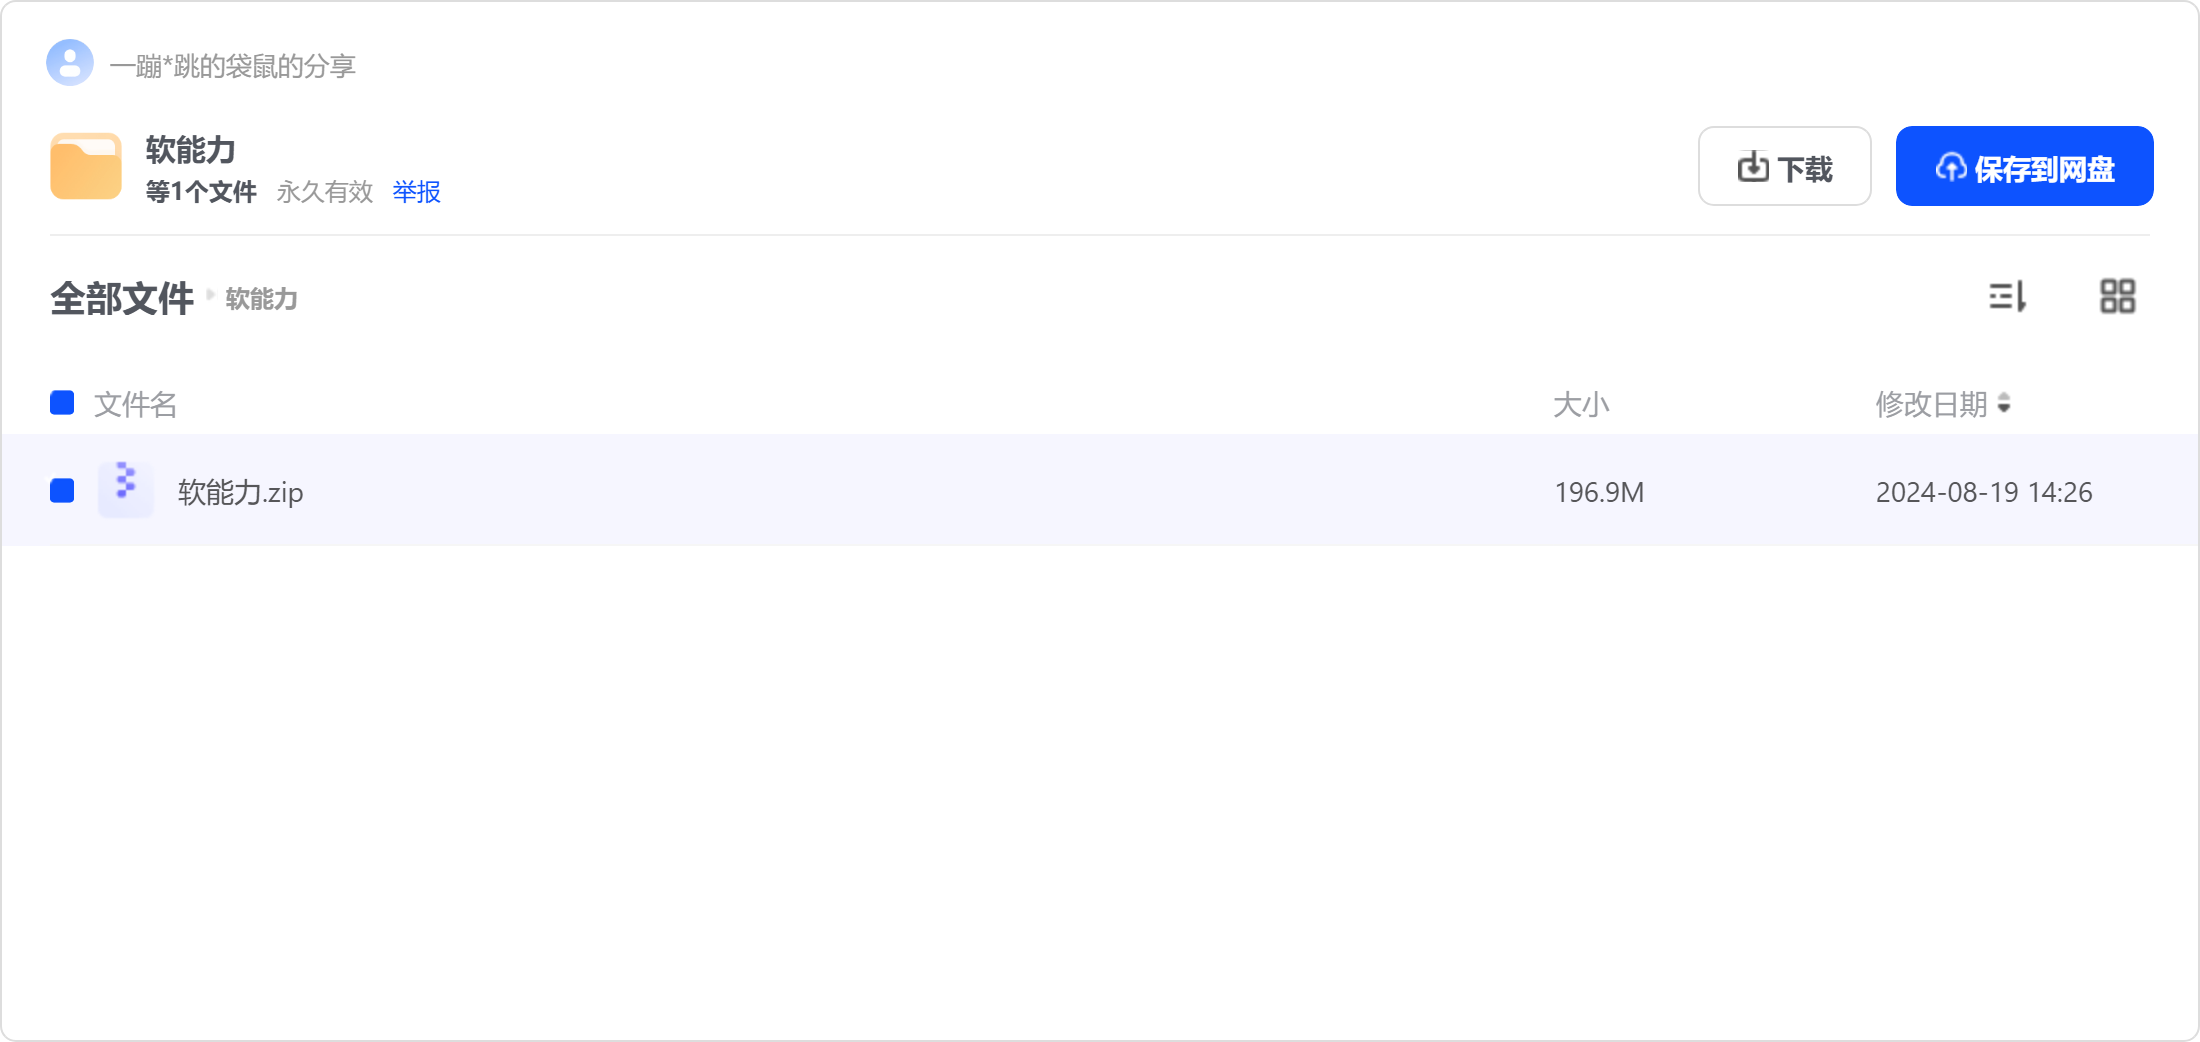
Task: Open the sort order list icon
Action: (x=2007, y=296)
